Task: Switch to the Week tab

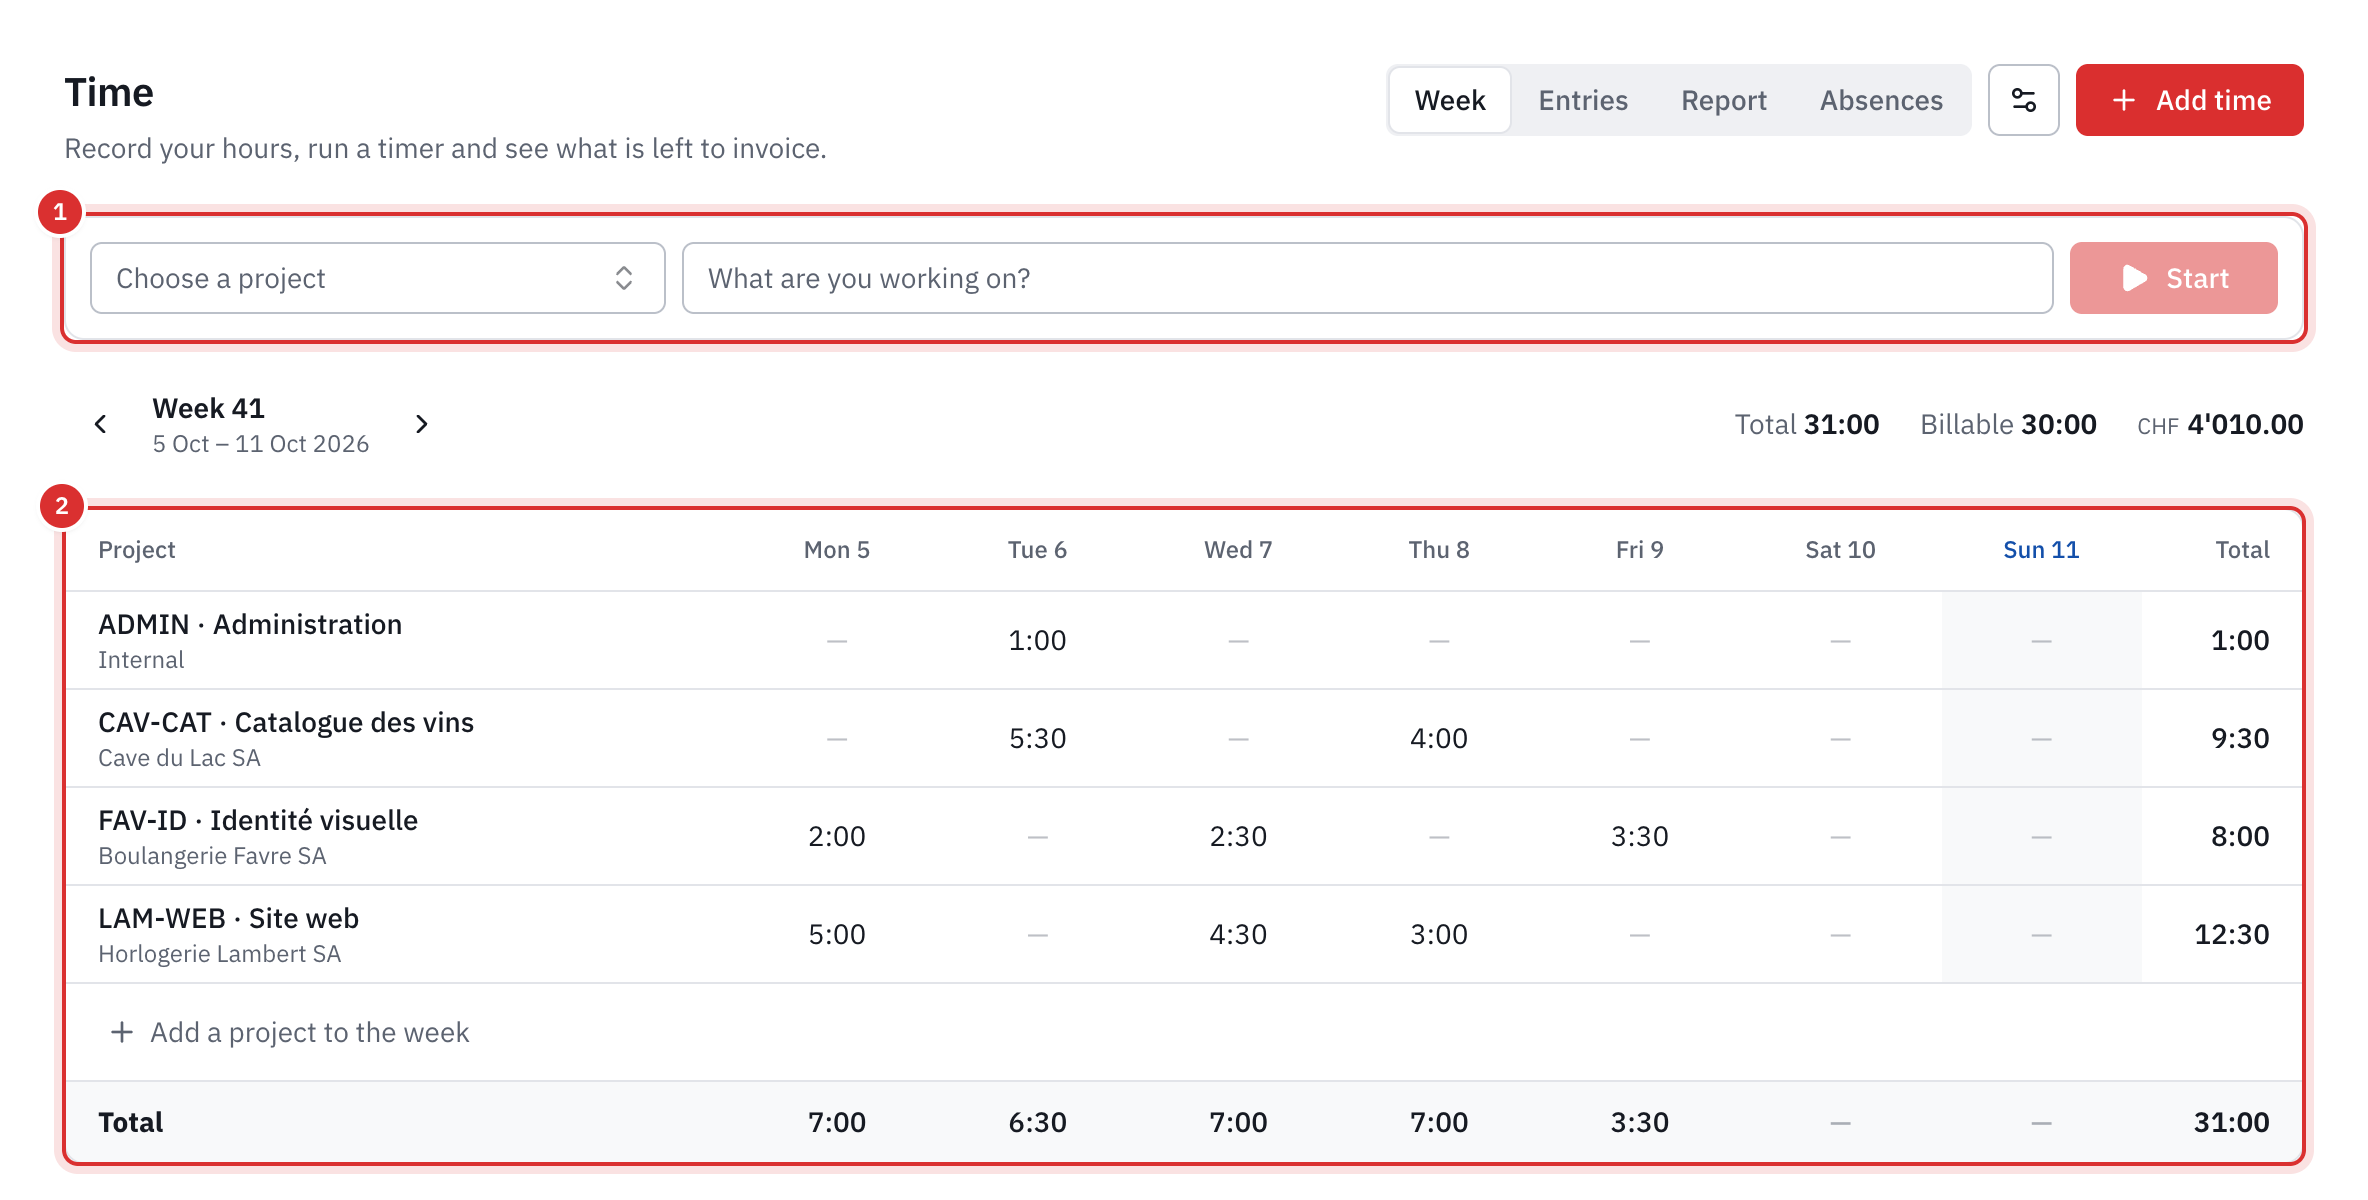Action: tap(1449, 100)
